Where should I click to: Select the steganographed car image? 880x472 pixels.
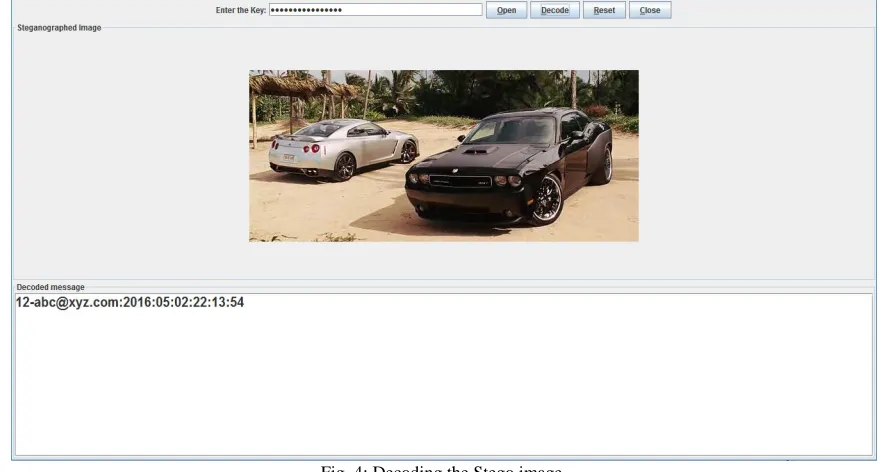coord(443,155)
